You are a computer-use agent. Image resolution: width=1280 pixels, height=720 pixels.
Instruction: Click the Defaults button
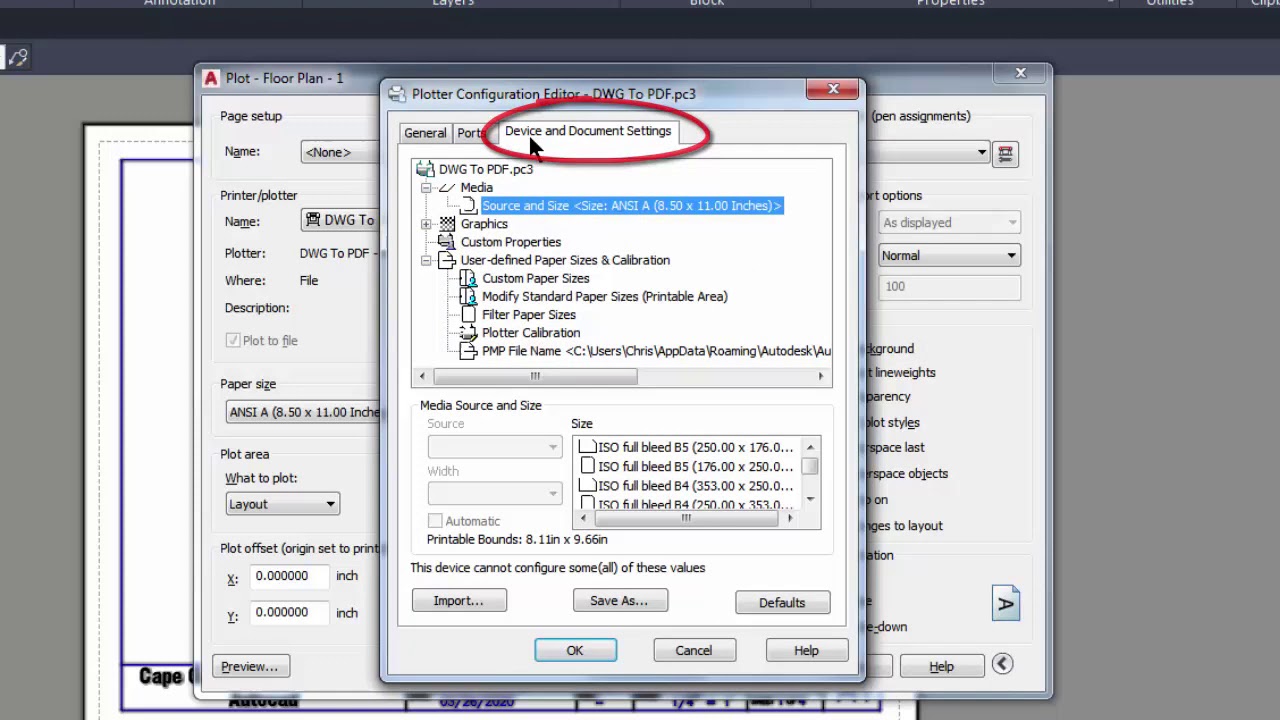(x=782, y=603)
